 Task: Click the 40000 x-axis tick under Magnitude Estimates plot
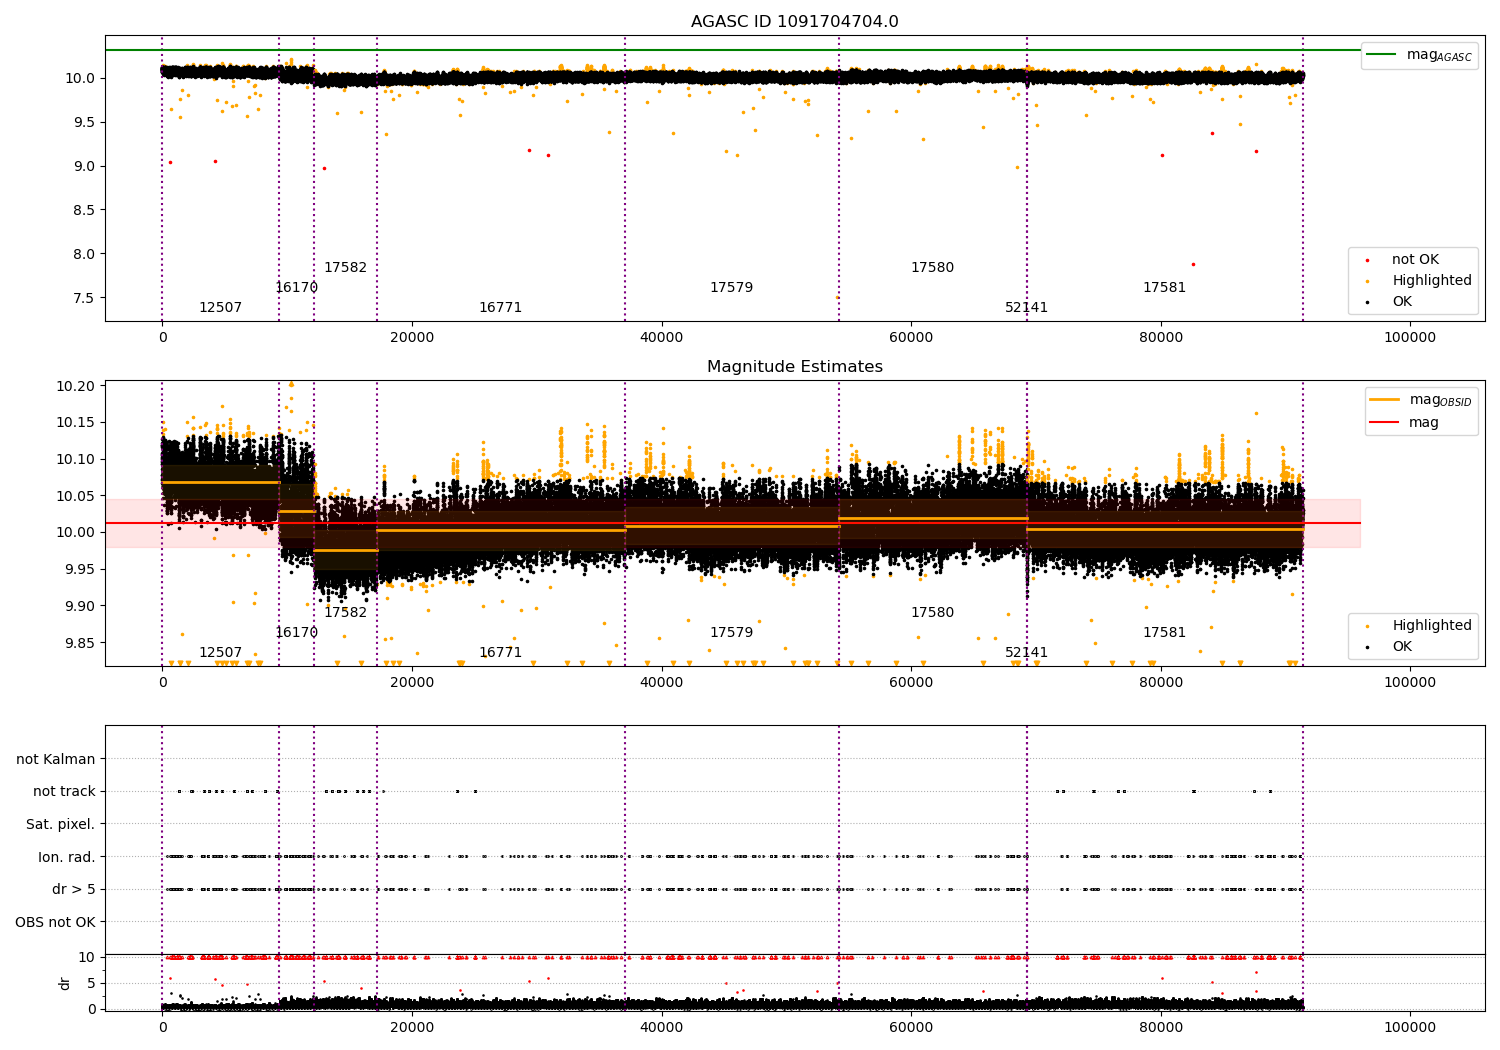[661, 683]
